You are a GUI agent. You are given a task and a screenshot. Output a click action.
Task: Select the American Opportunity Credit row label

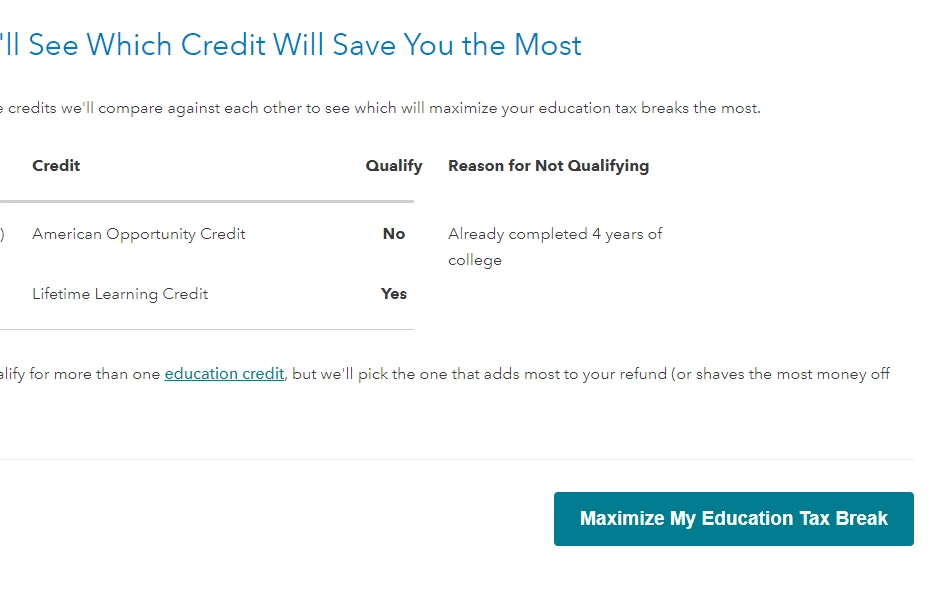139,234
